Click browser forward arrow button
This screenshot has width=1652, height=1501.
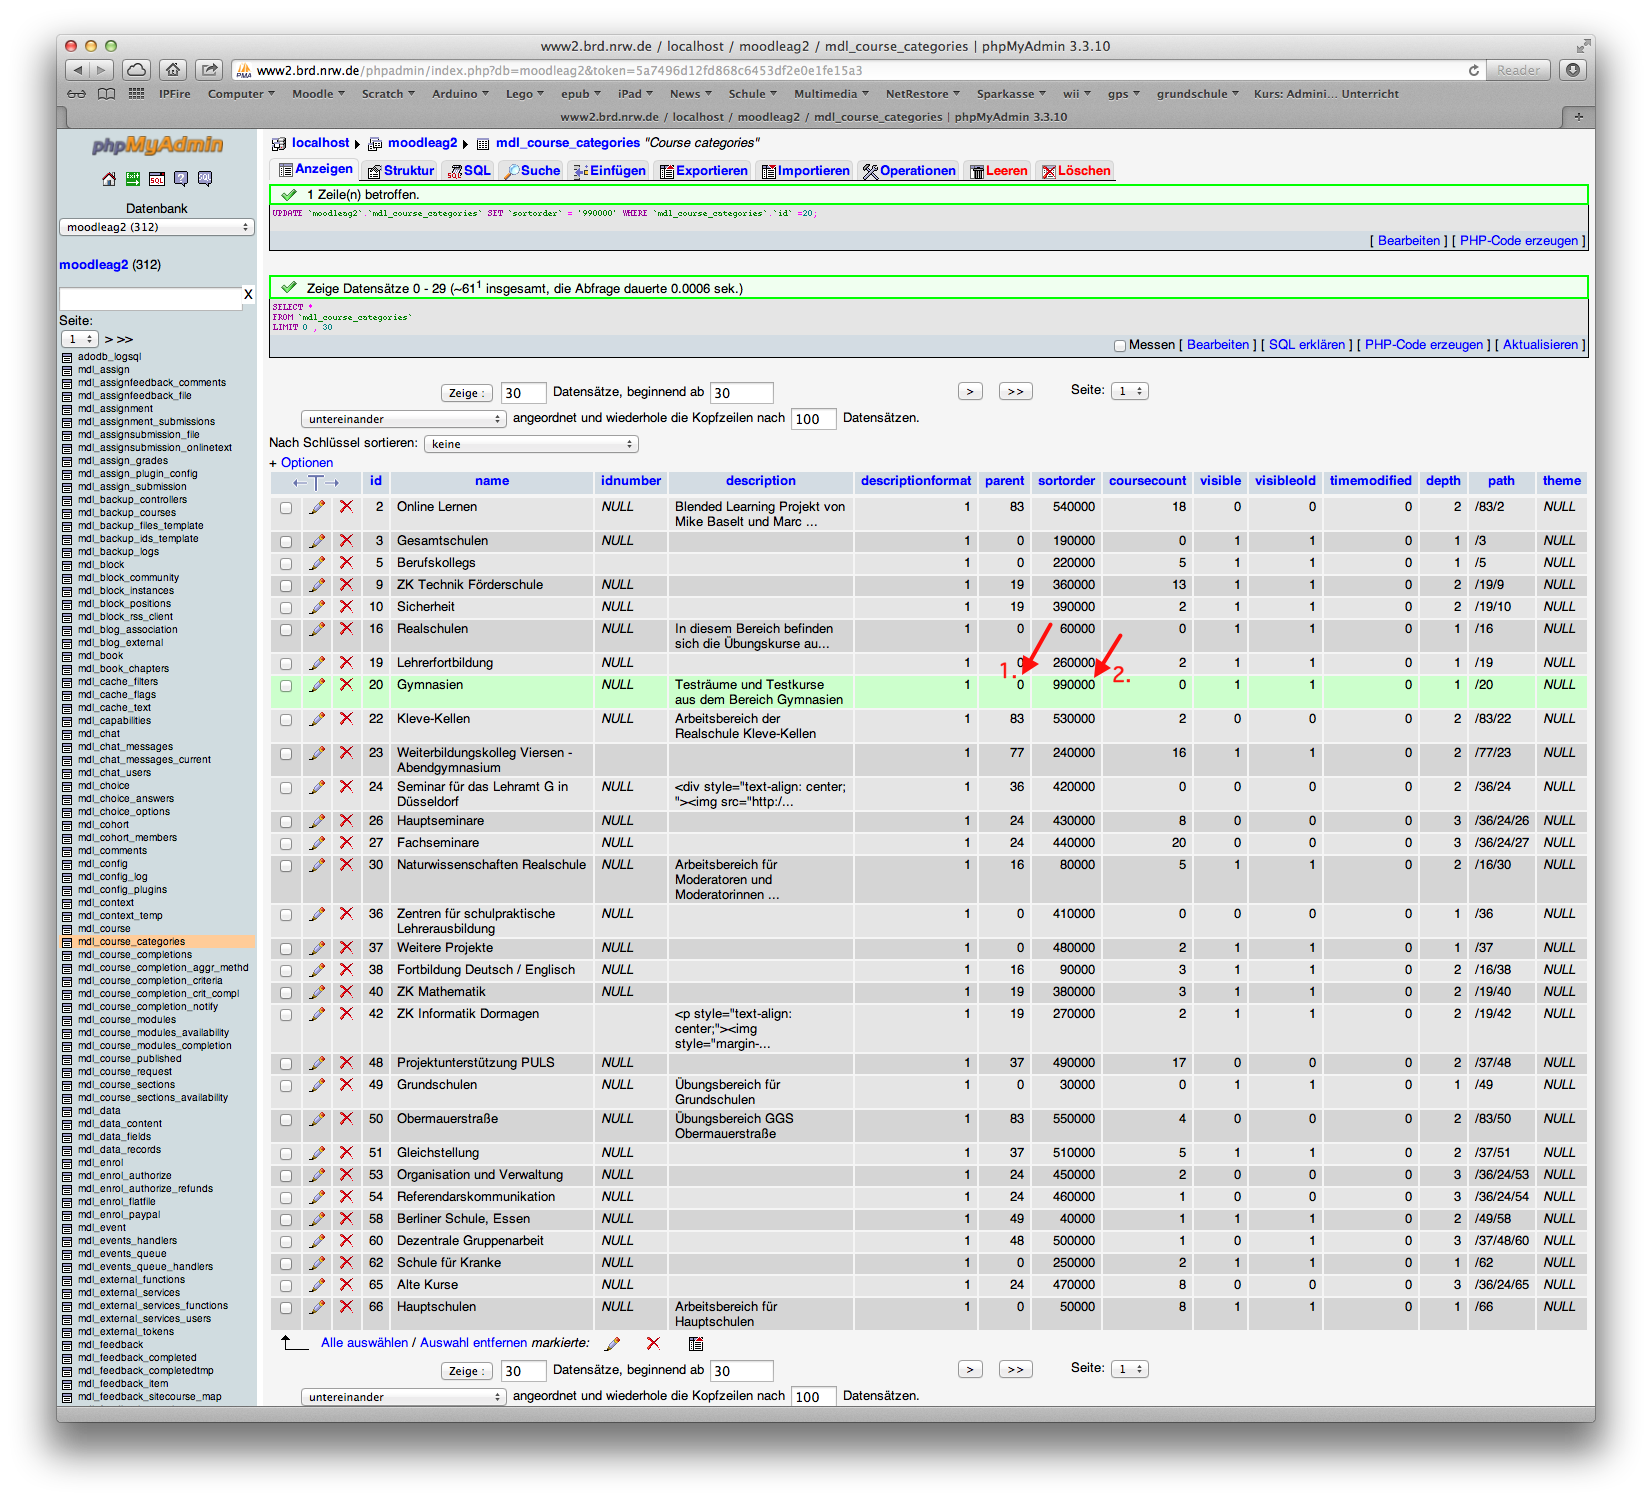101,70
